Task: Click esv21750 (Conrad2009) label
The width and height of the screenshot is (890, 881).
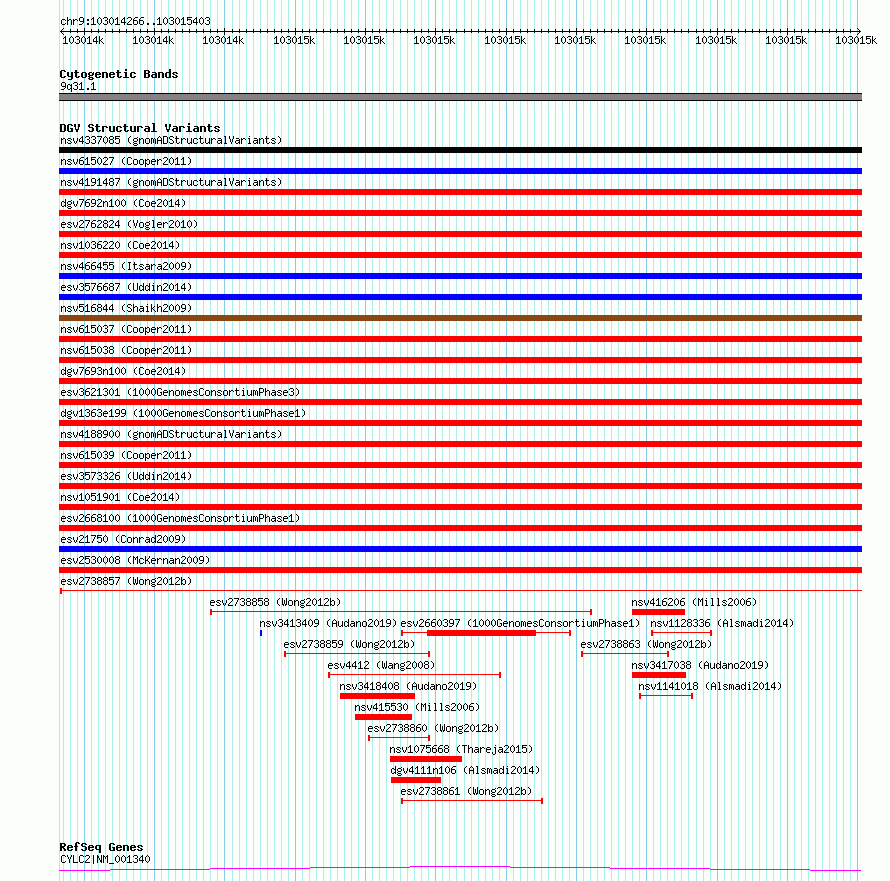Action: pos(123,539)
